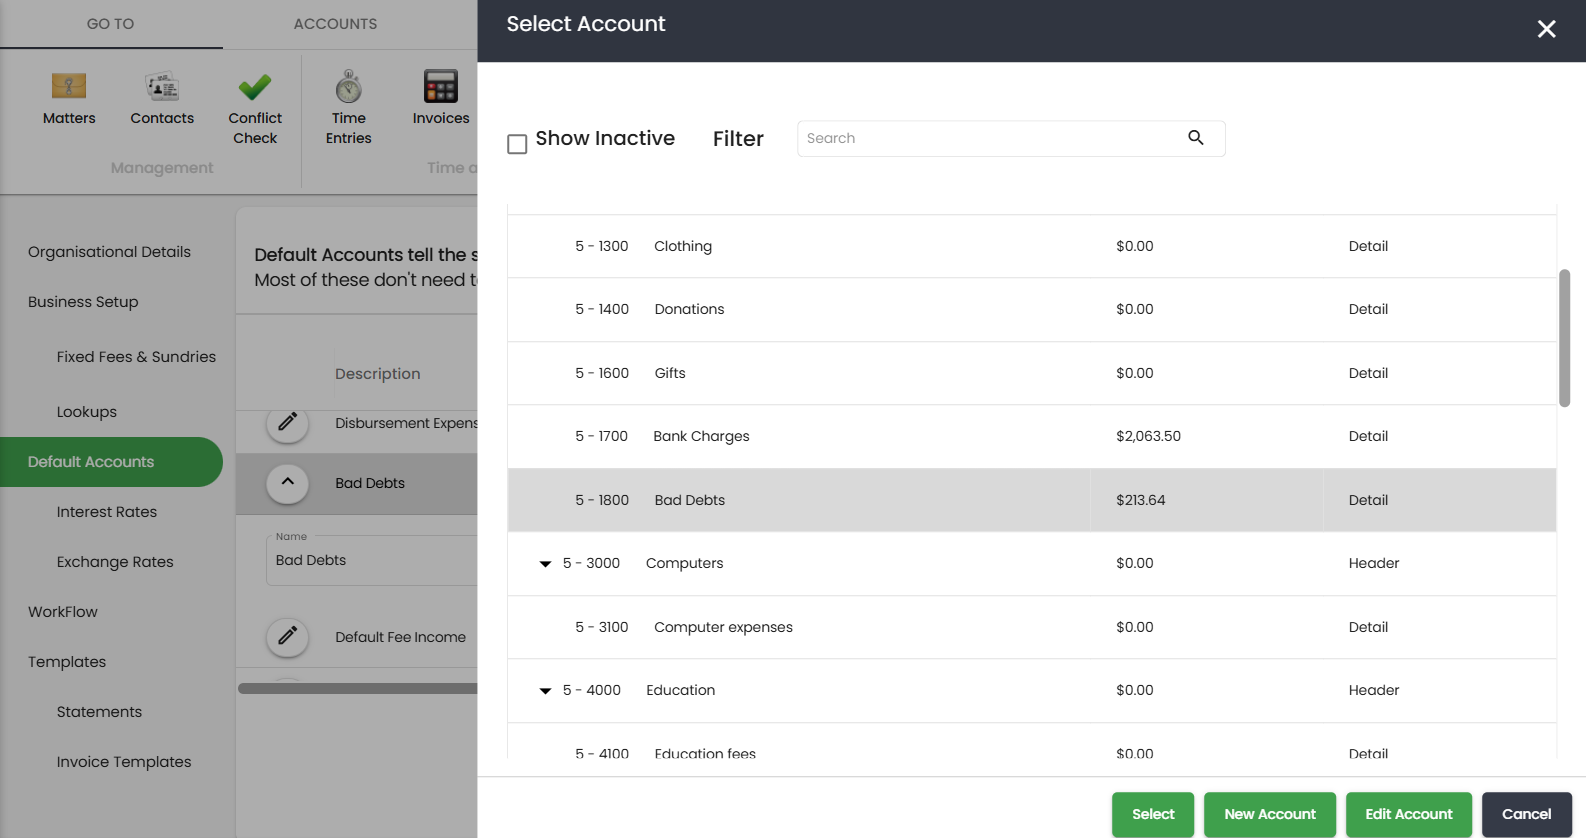Open the Invoices calculator icon

coord(440,87)
